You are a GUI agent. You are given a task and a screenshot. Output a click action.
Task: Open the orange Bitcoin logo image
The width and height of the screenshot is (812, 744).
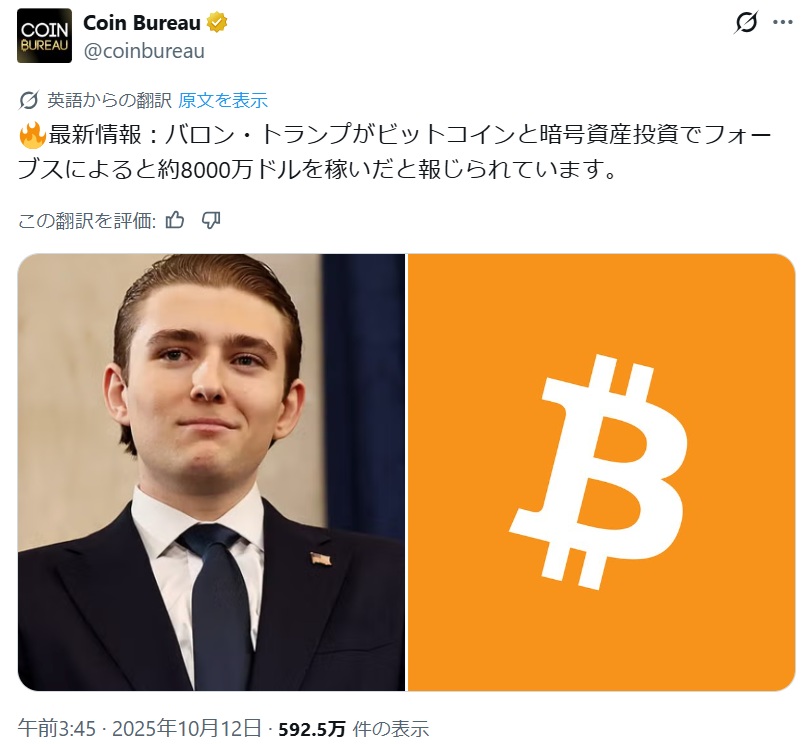click(x=602, y=472)
